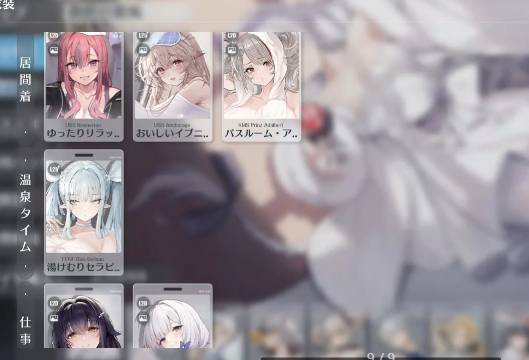
Task: Select the 仕事 category in the sidebar
Action: tap(25, 331)
